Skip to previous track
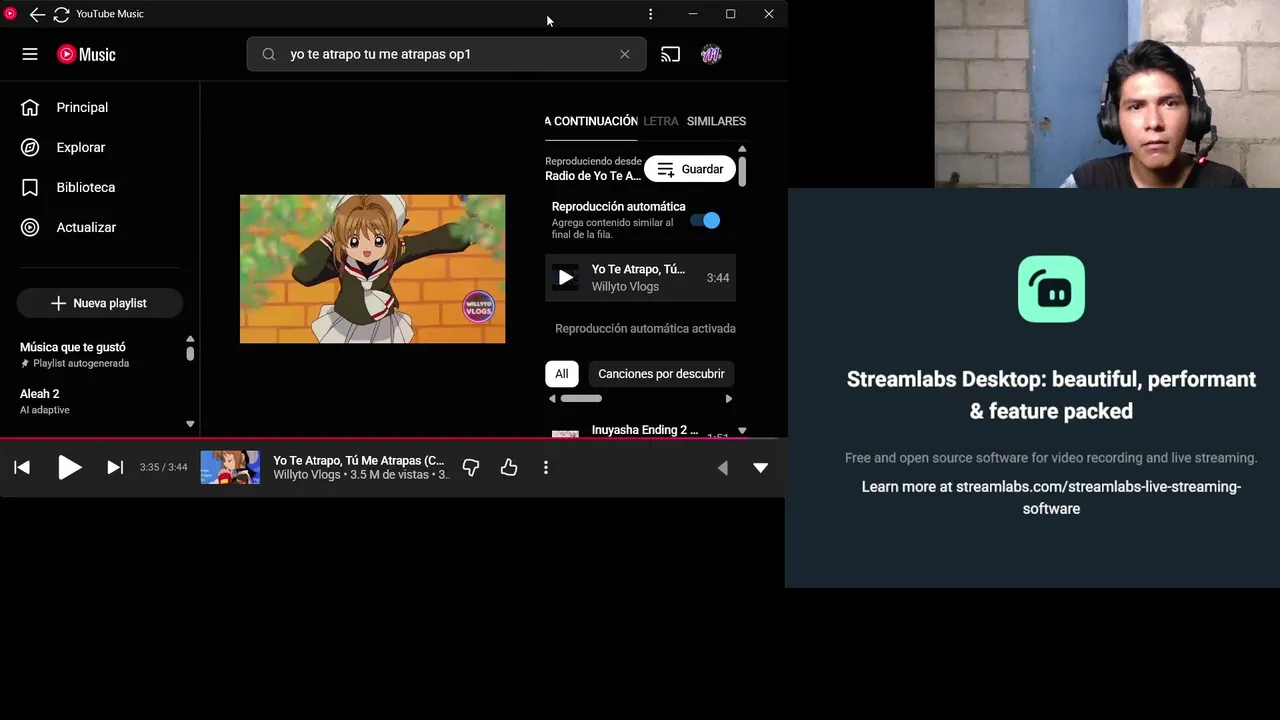This screenshot has height=720, width=1280. pos(22,467)
